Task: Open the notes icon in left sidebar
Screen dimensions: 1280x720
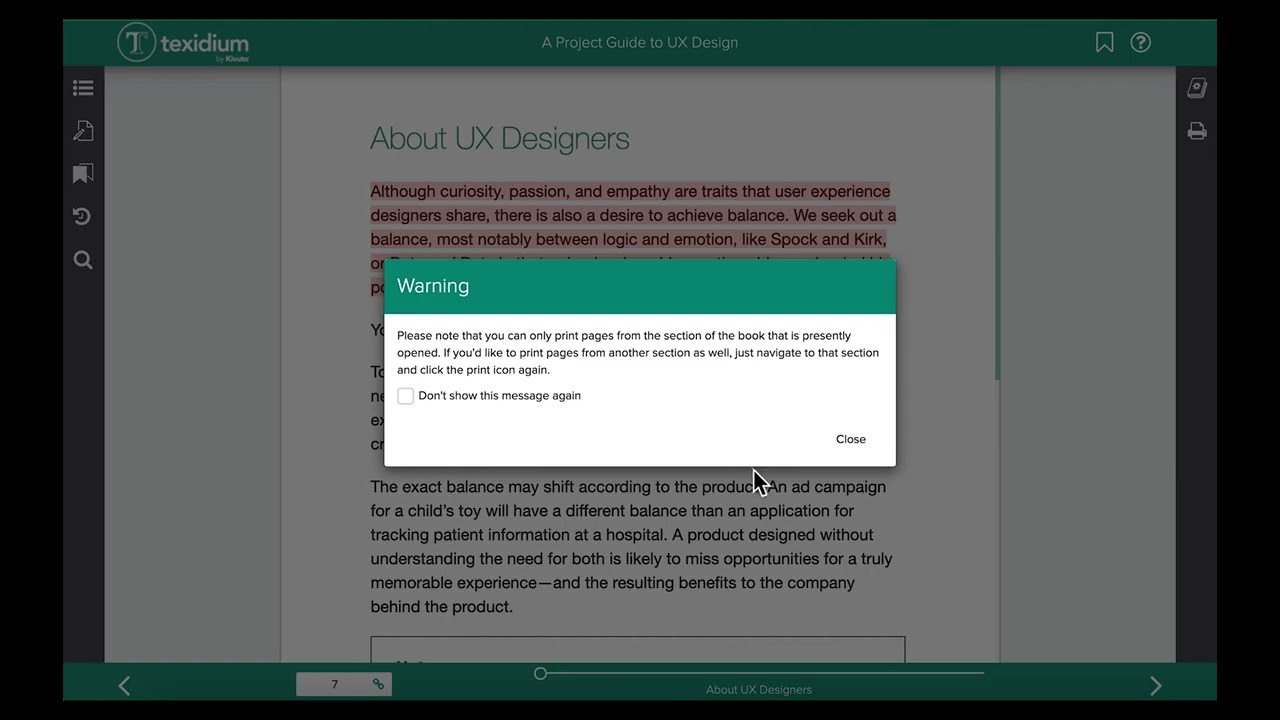Action: pyautogui.click(x=83, y=131)
